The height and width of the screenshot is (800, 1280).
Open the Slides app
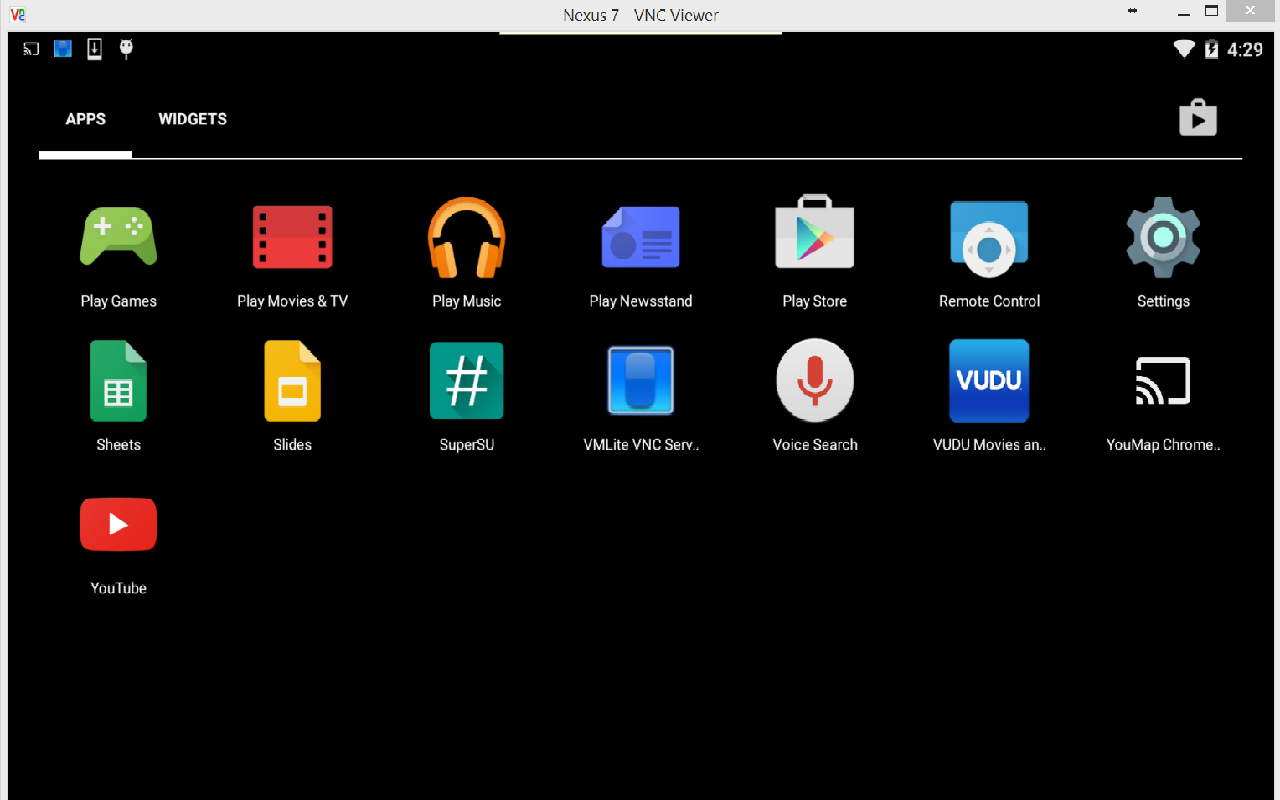point(292,381)
